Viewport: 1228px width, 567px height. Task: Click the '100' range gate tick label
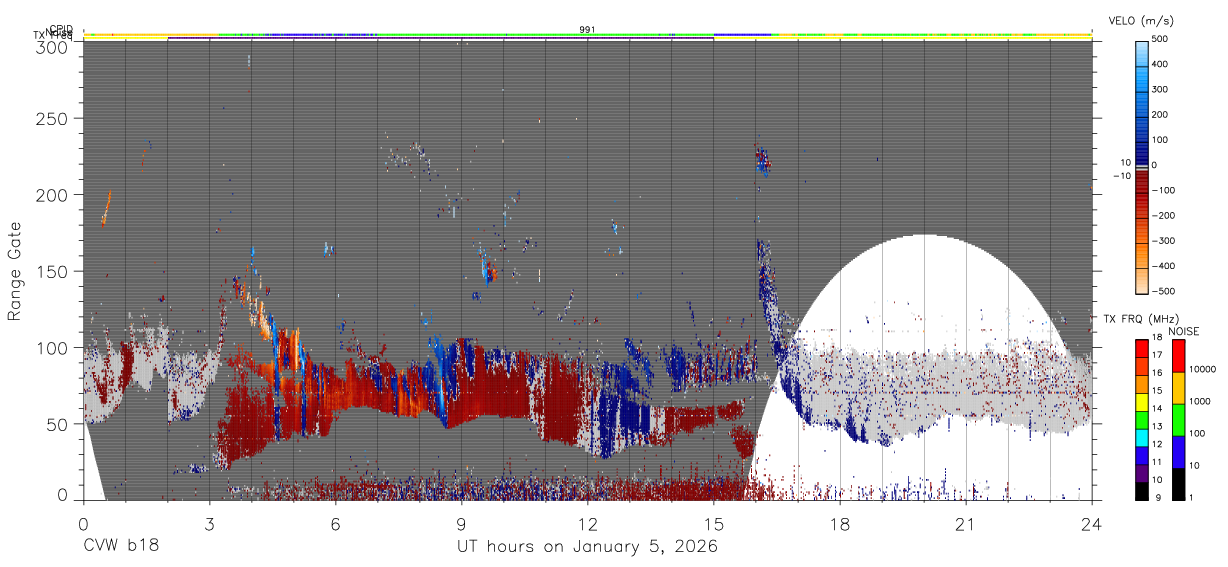(x=51, y=347)
